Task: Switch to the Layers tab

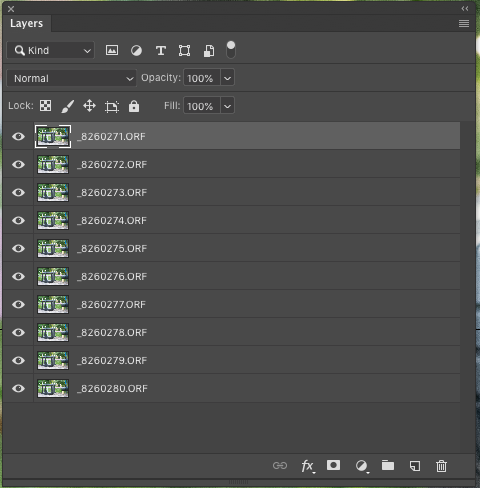Action: click(27, 23)
